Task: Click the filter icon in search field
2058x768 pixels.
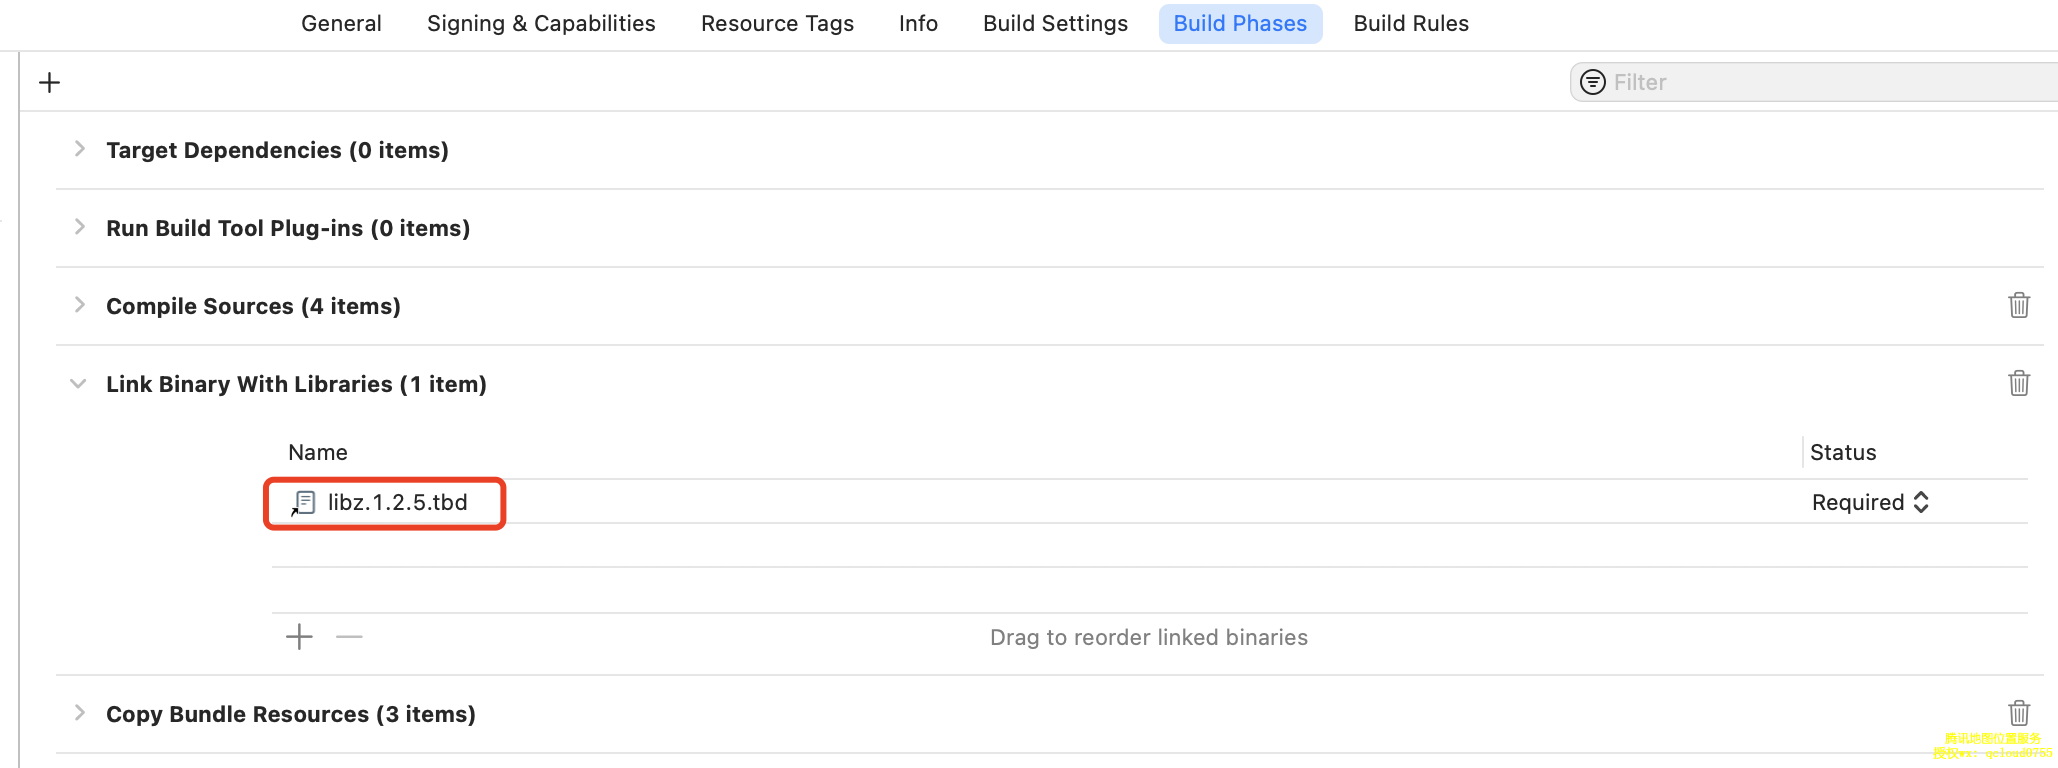Action: pos(1593,82)
